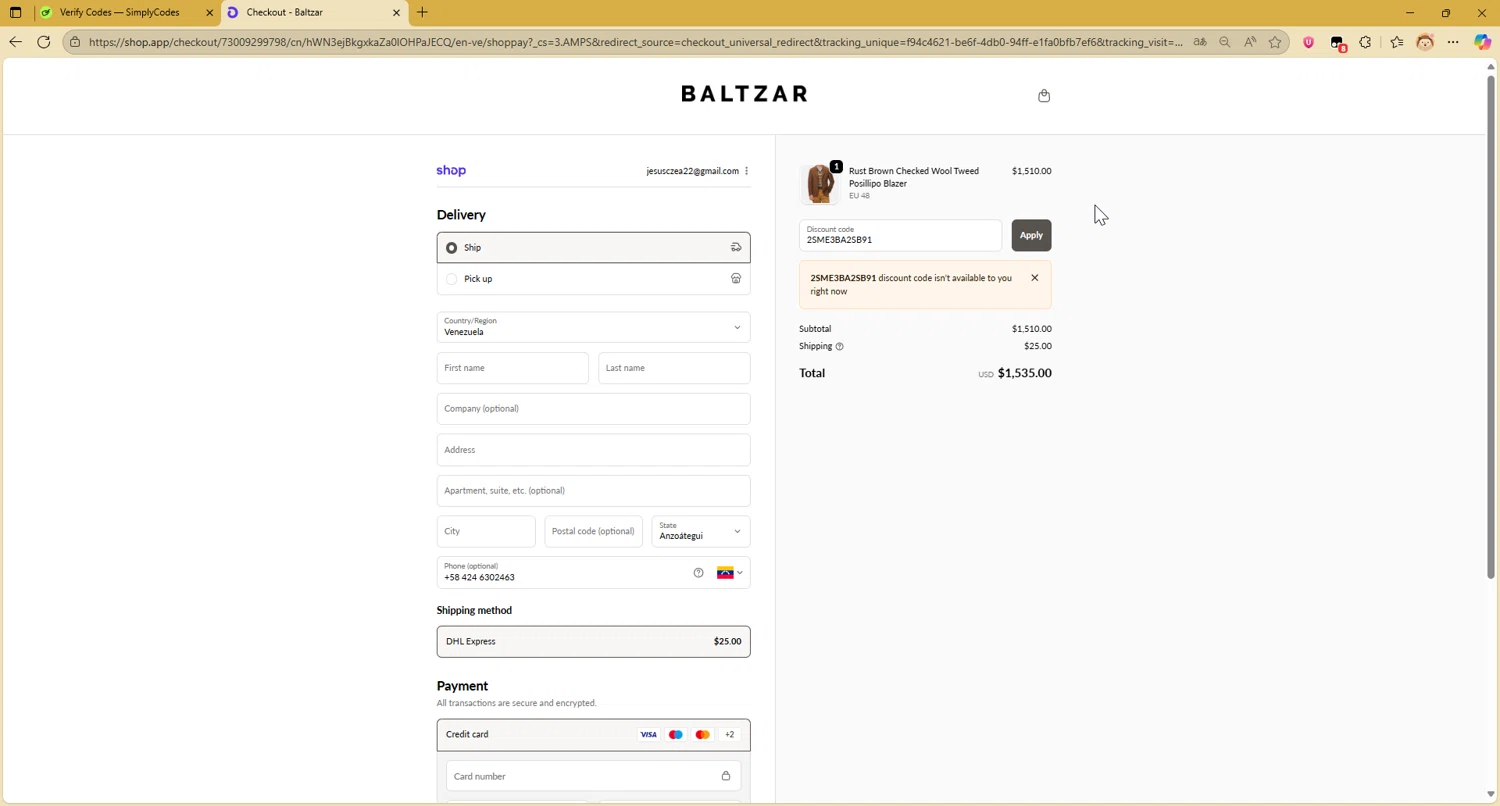Click the delivery truck icon in Ship row

(736, 247)
